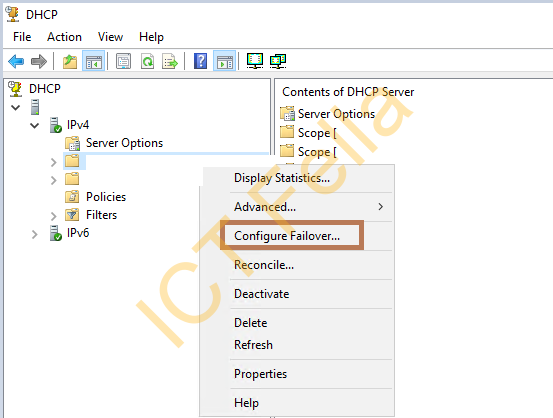The height and width of the screenshot is (418, 553).
Task: Click the Export List toolbar icon
Action: click(170, 61)
